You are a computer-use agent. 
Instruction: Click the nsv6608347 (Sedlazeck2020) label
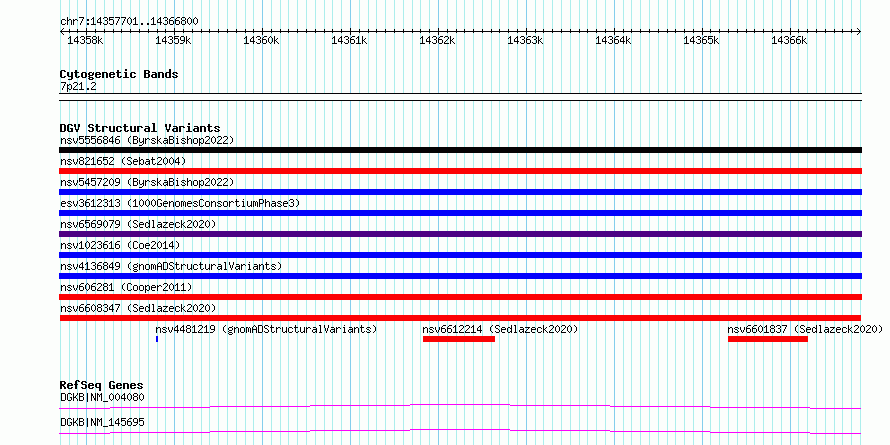138,308
